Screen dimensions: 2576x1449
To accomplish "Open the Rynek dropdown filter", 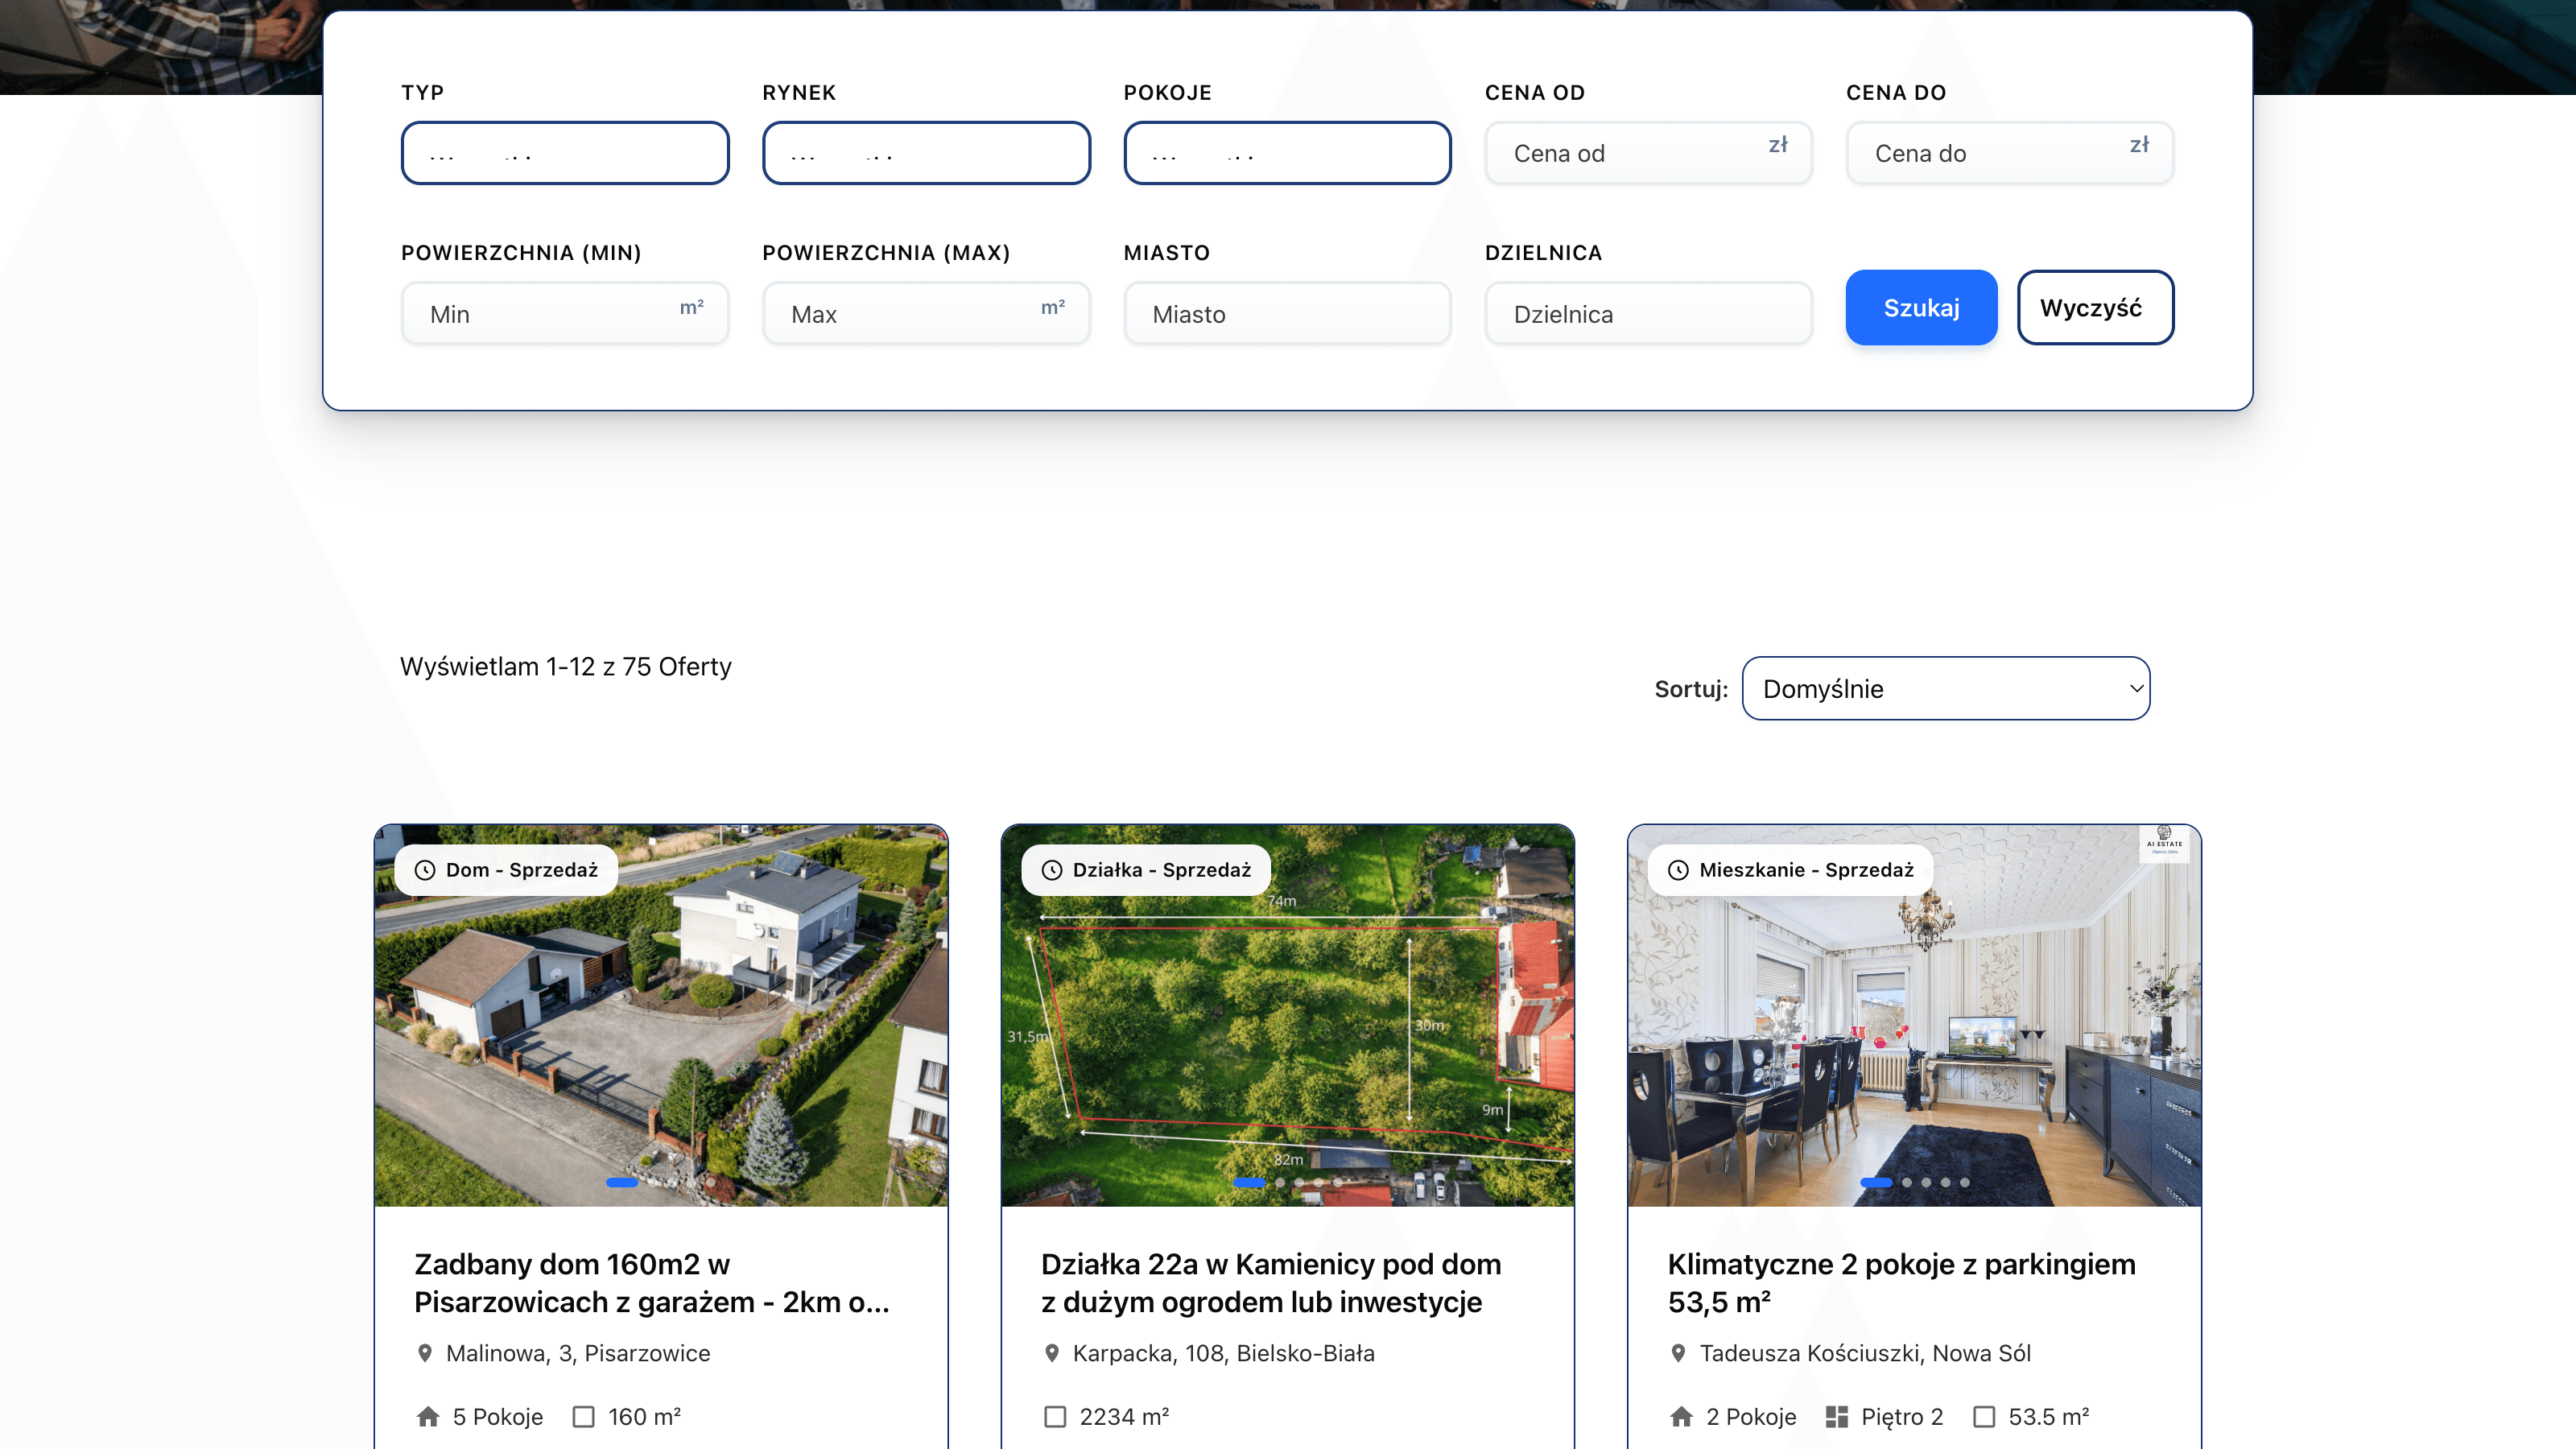I will [926, 153].
